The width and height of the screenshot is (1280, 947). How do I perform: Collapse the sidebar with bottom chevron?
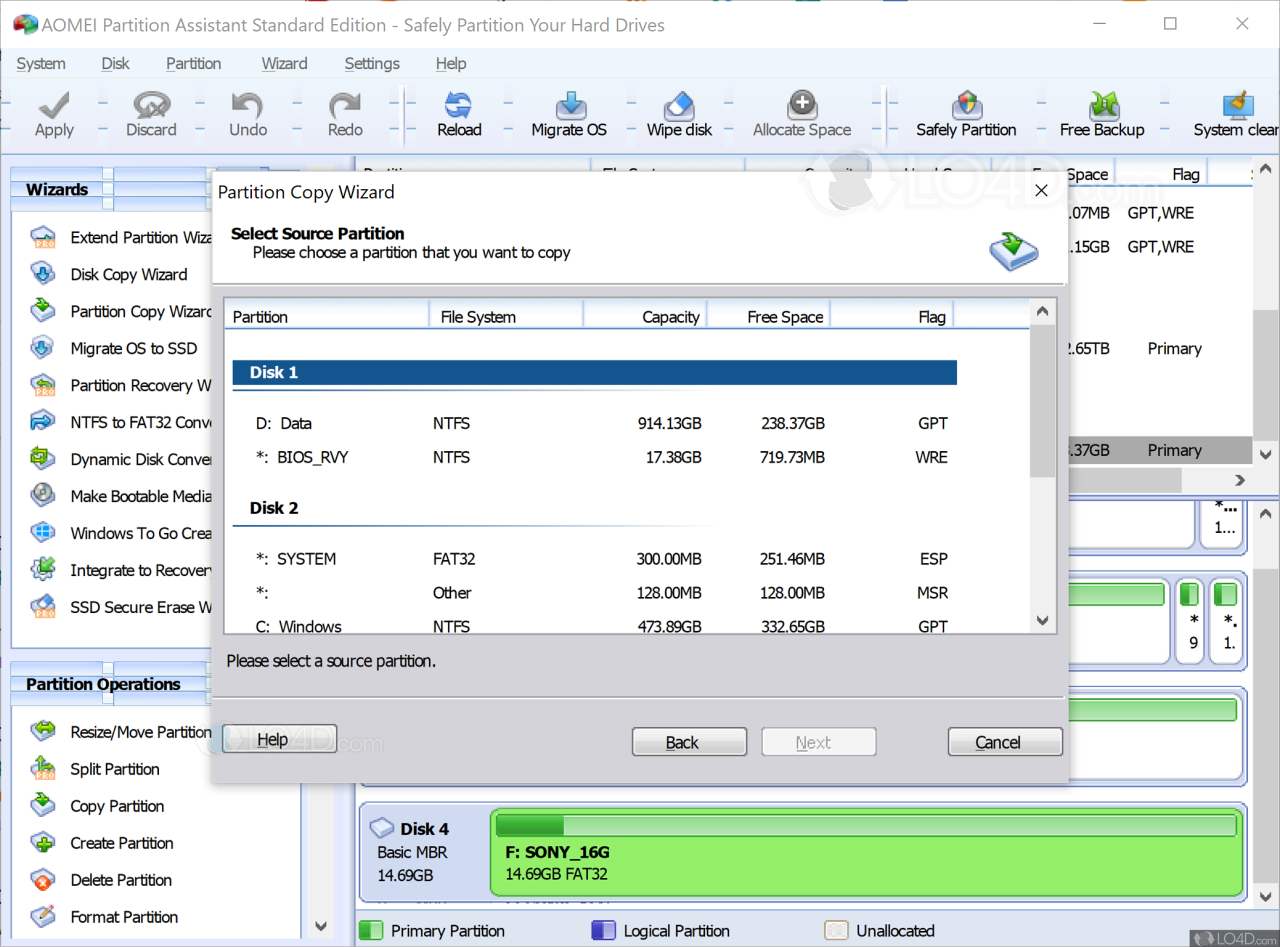(x=321, y=926)
